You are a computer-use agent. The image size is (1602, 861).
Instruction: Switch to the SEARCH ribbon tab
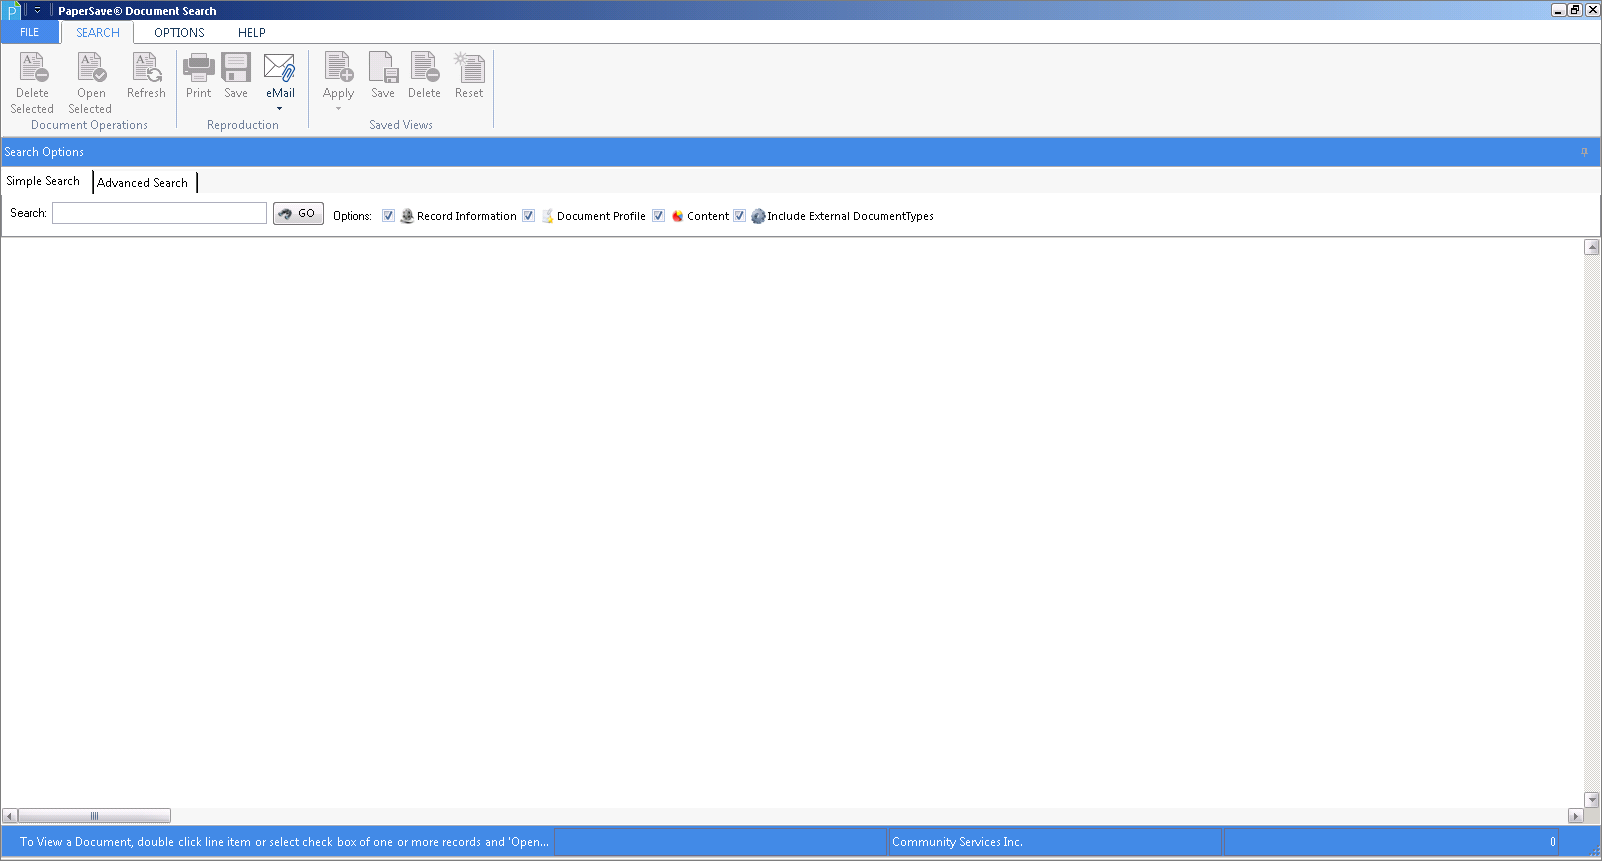pos(98,32)
